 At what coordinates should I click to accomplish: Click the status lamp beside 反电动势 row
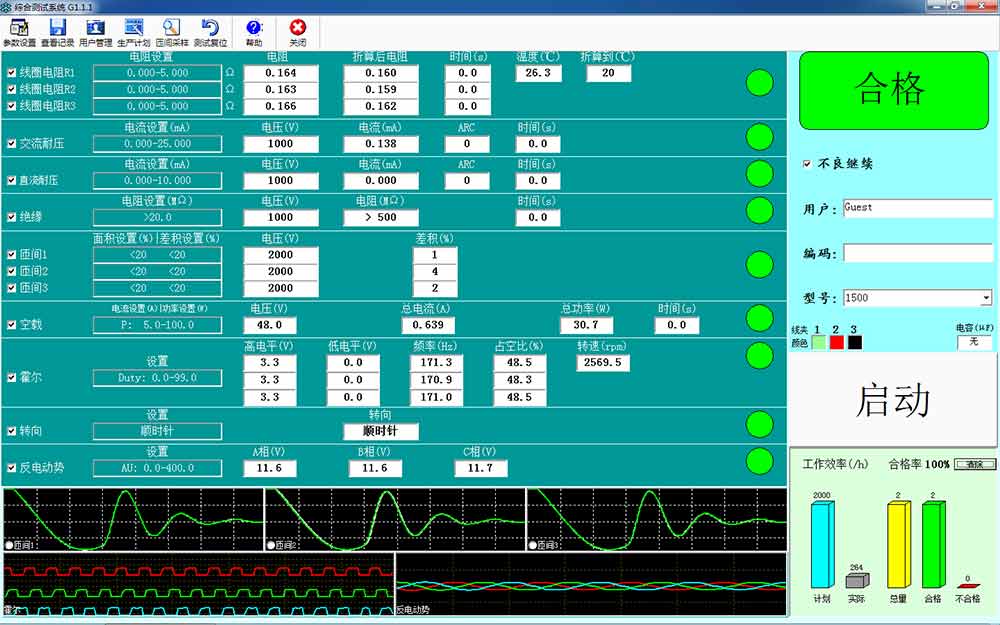(x=761, y=461)
